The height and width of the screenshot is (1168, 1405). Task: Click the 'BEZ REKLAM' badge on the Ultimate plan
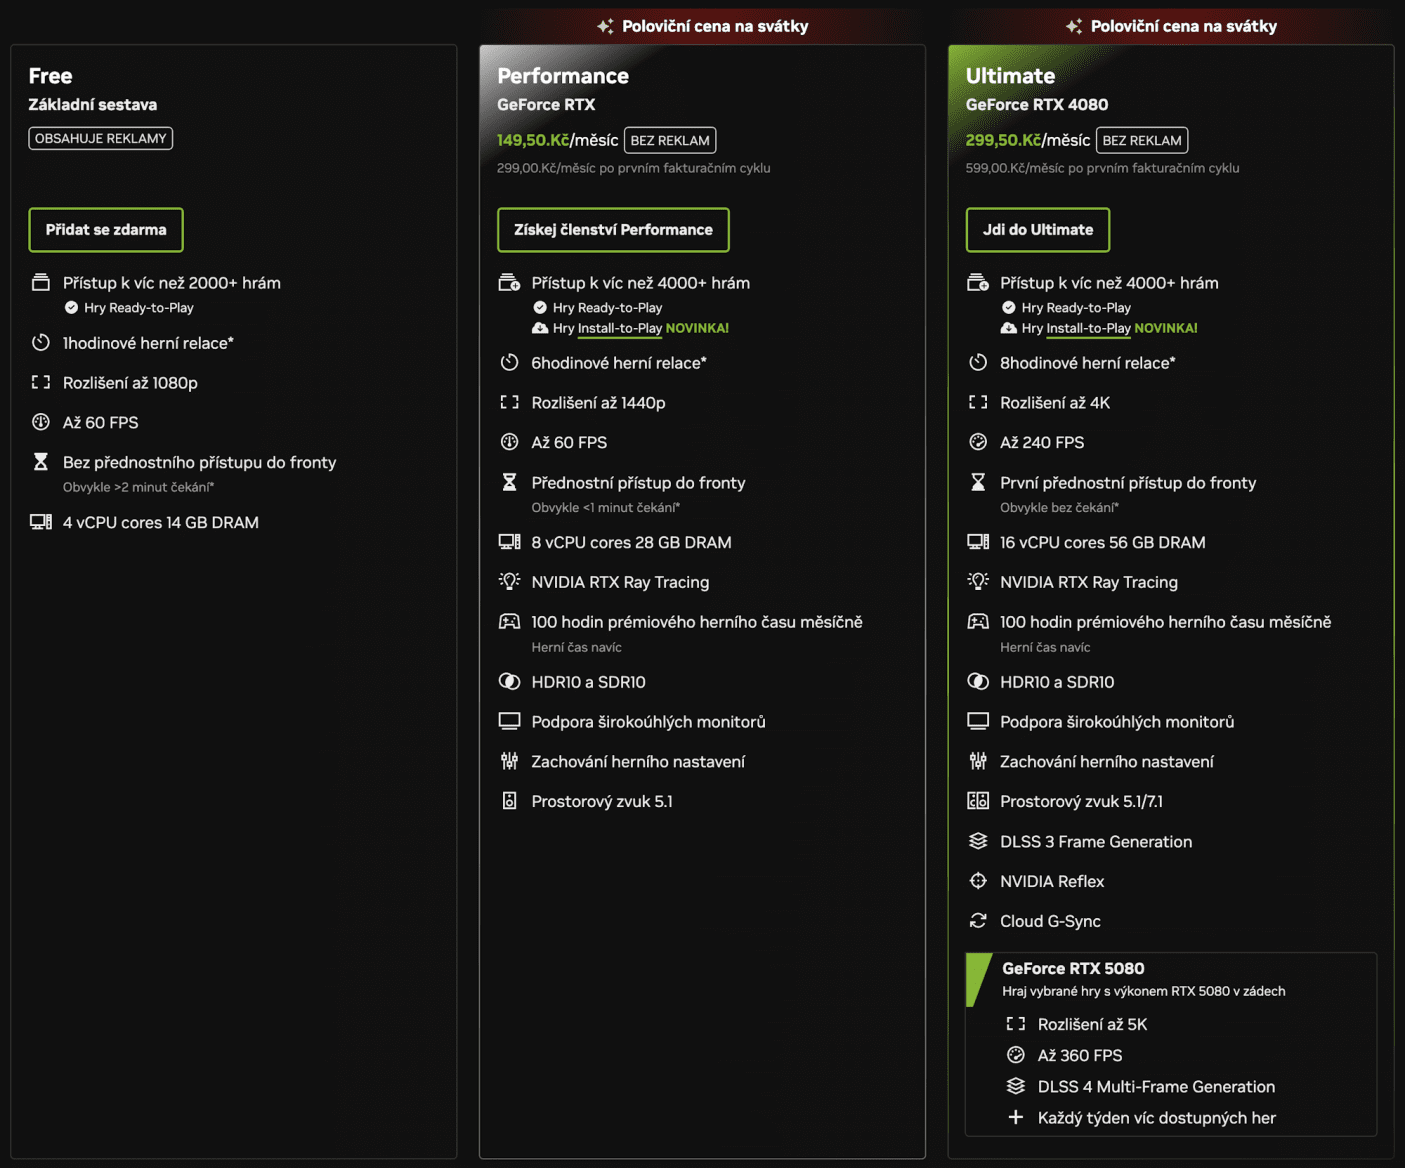1142,140
